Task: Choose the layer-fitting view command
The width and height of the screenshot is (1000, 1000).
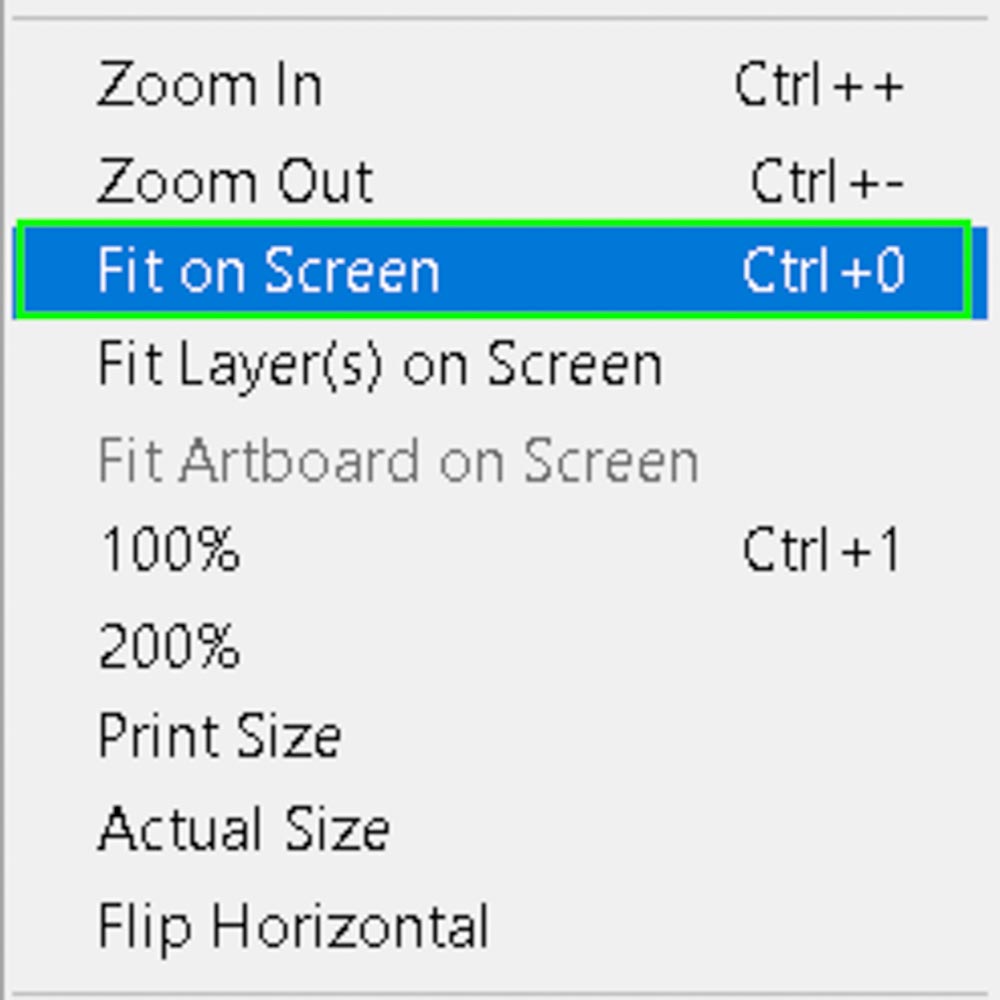Action: coord(380,365)
